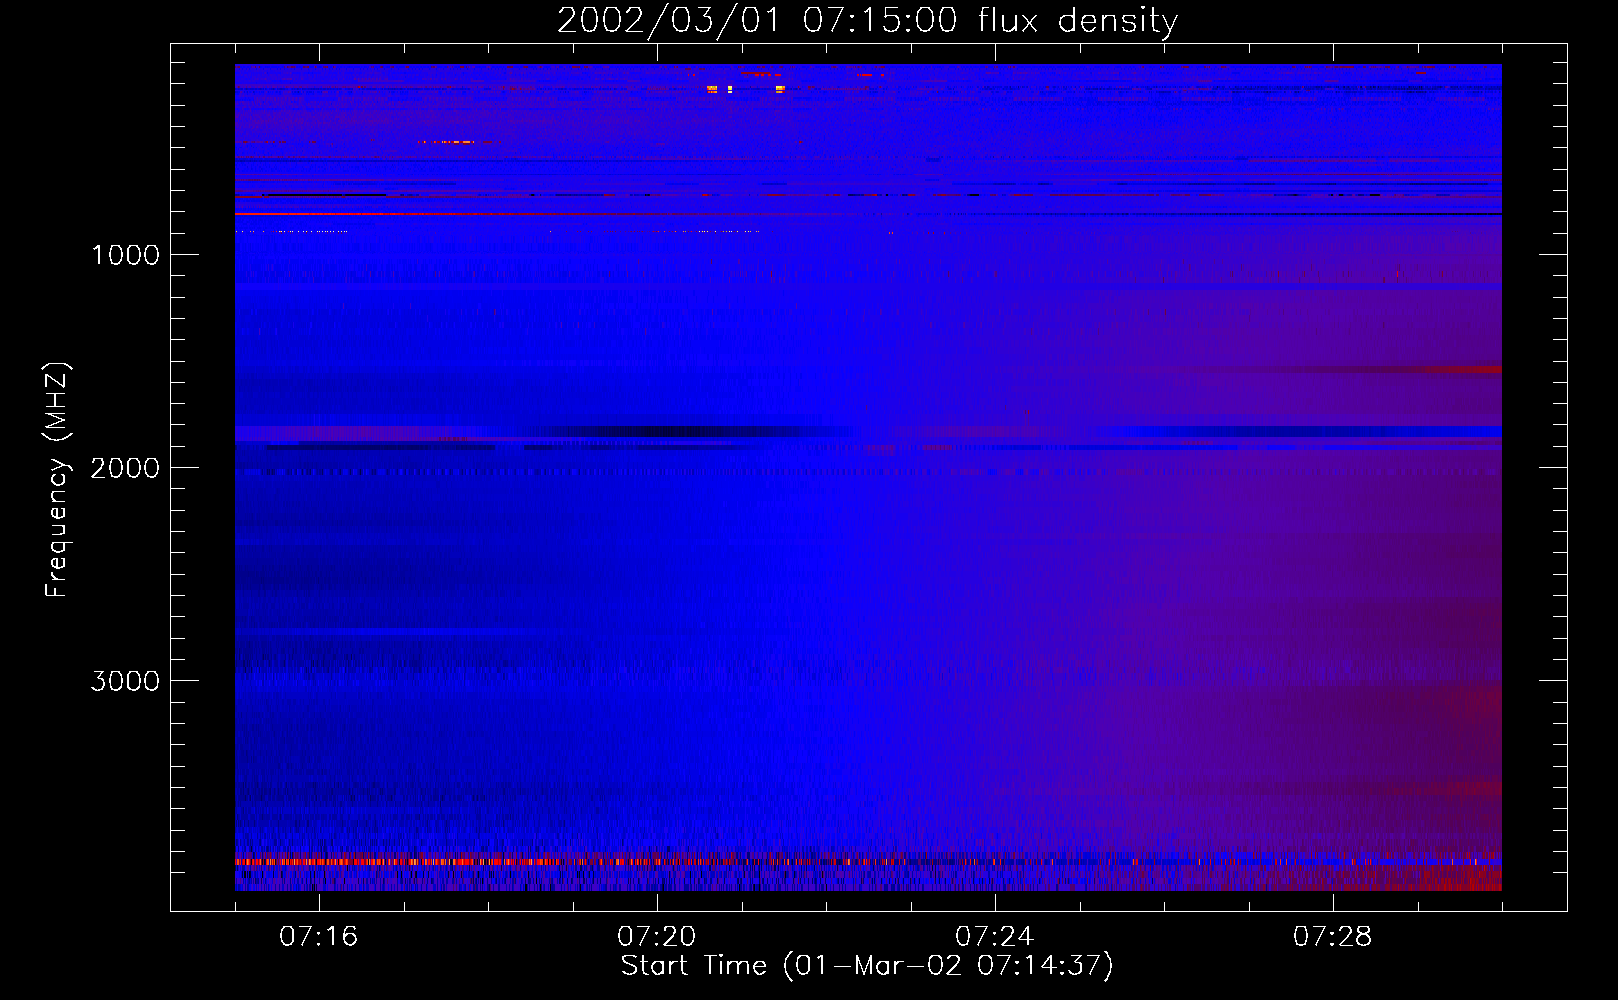Click the 07:24 time tick label
Image resolution: width=1618 pixels, height=1000 pixels.
pos(995,937)
